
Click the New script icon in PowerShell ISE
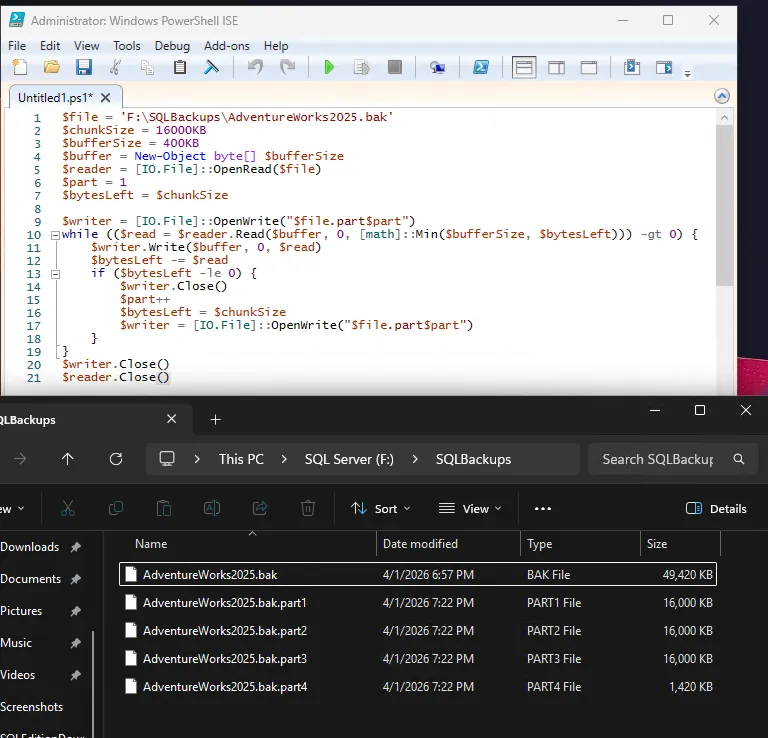click(x=20, y=67)
